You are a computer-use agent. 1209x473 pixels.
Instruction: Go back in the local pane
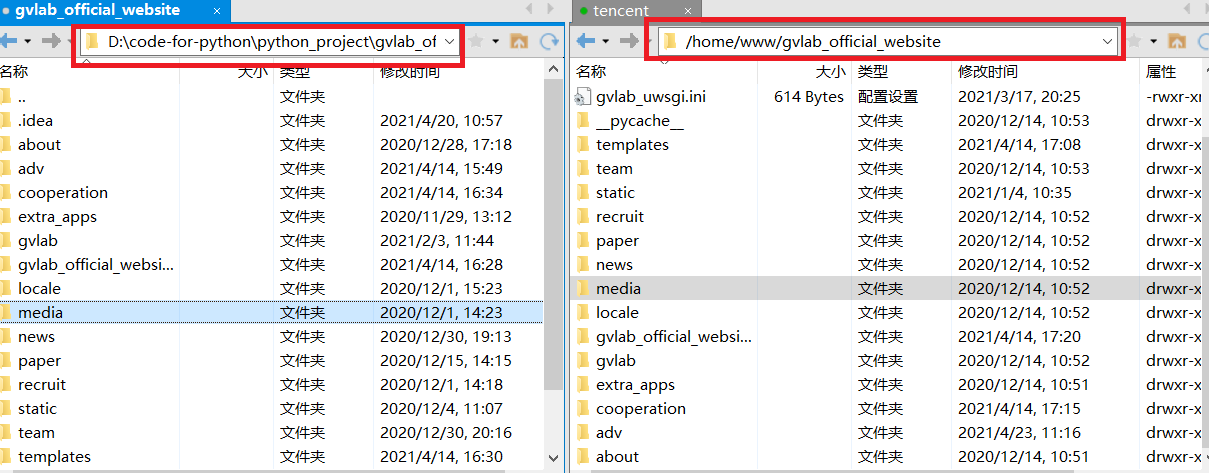pyautogui.click(x=7, y=41)
